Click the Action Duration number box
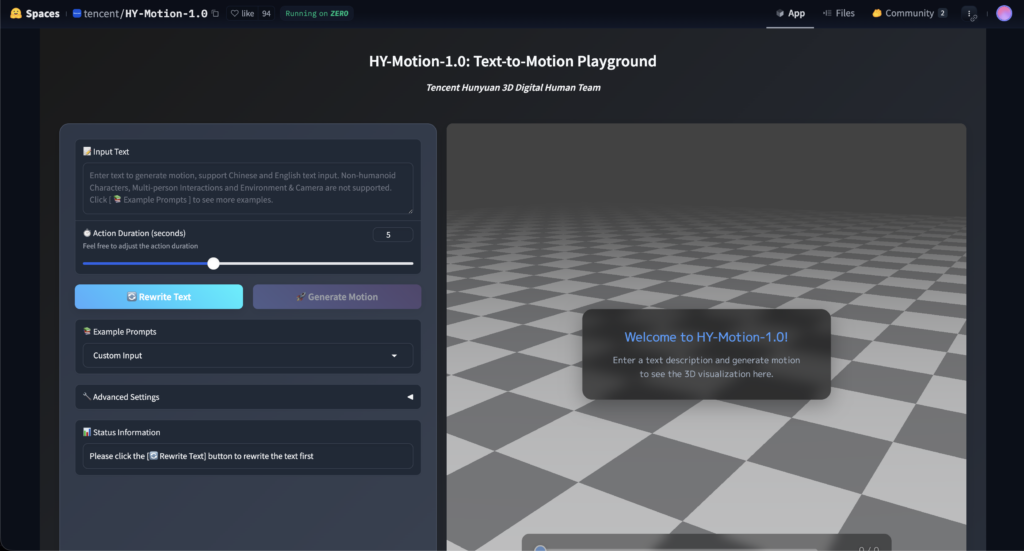The height and width of the screenshot is (551, 1024). point(393,235)
